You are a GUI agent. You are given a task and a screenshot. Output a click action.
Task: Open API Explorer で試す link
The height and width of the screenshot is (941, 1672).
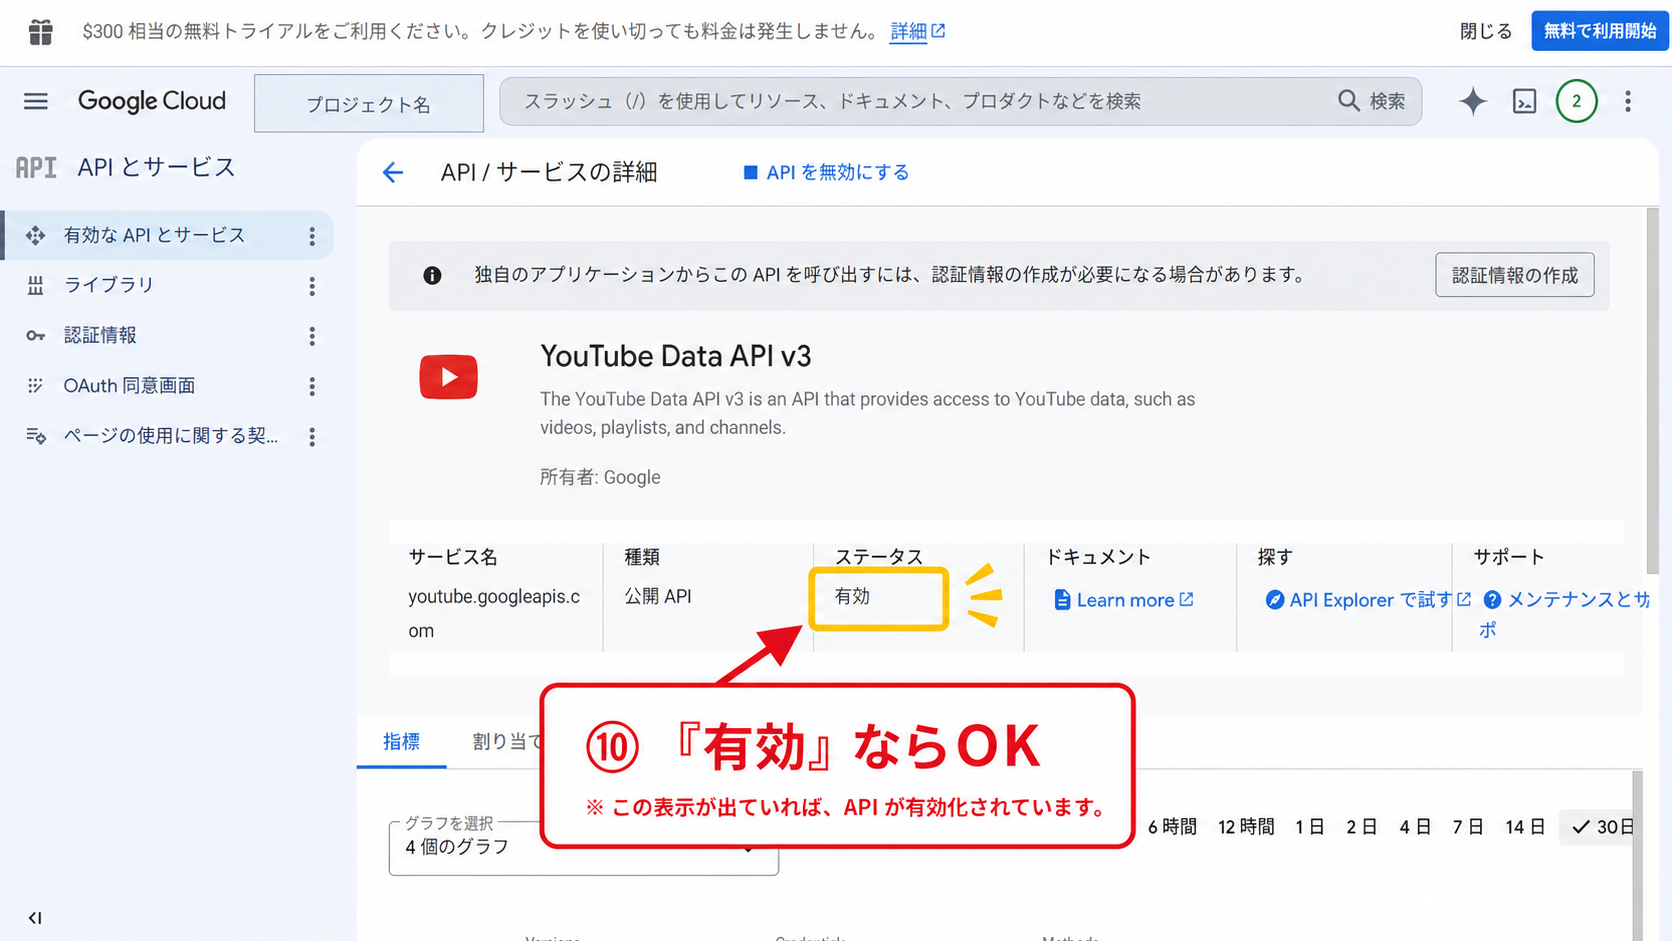(x=1368, y=600)
